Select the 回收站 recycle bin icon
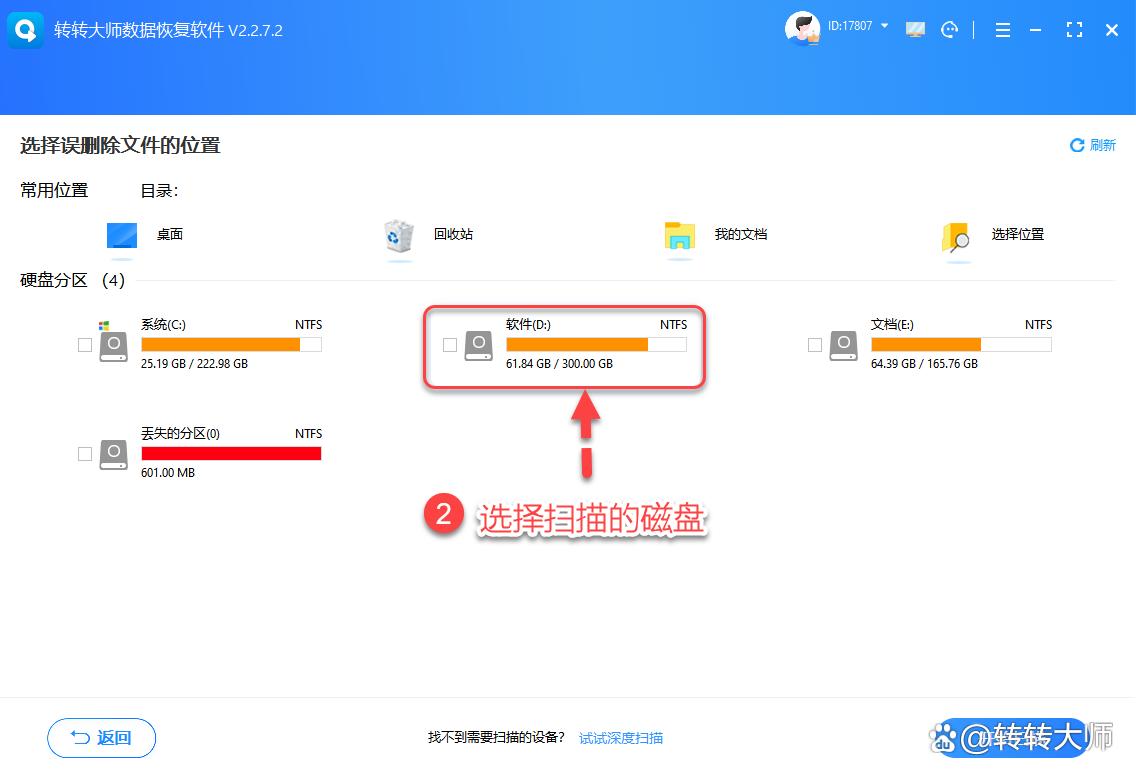The width and height of the screenshot is (1136, 778). click(x=398, y=236)
